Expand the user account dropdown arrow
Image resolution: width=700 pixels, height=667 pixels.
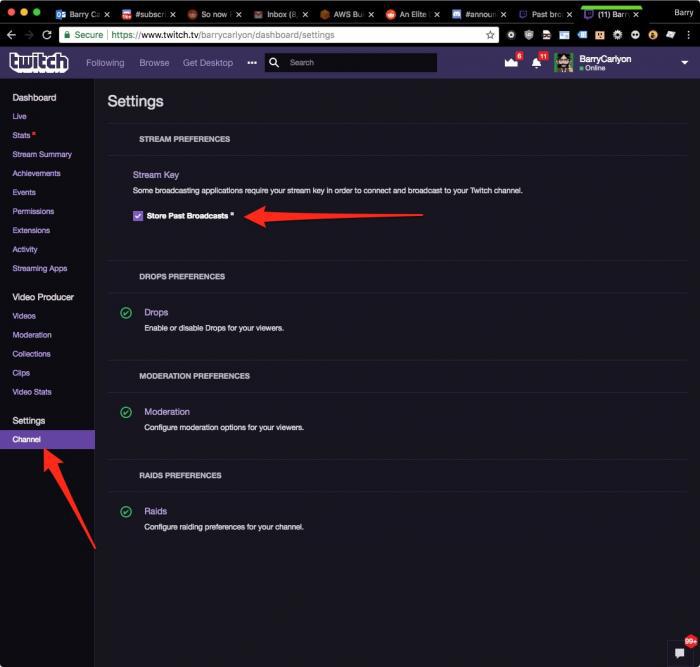point(684,63)
